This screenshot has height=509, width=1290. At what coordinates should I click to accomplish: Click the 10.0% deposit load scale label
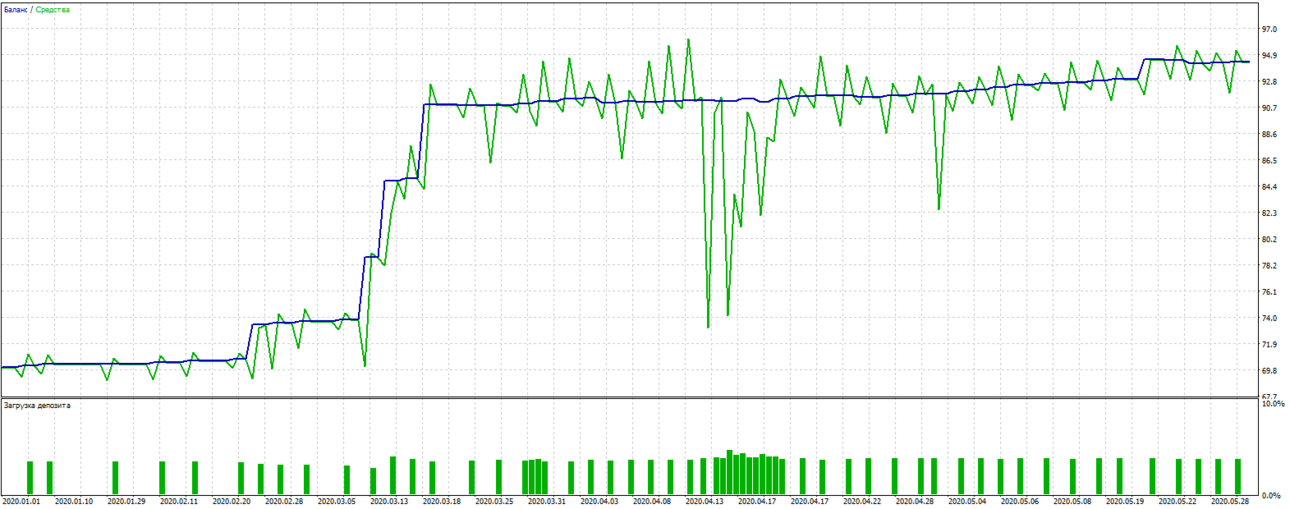click(1274, 404)
